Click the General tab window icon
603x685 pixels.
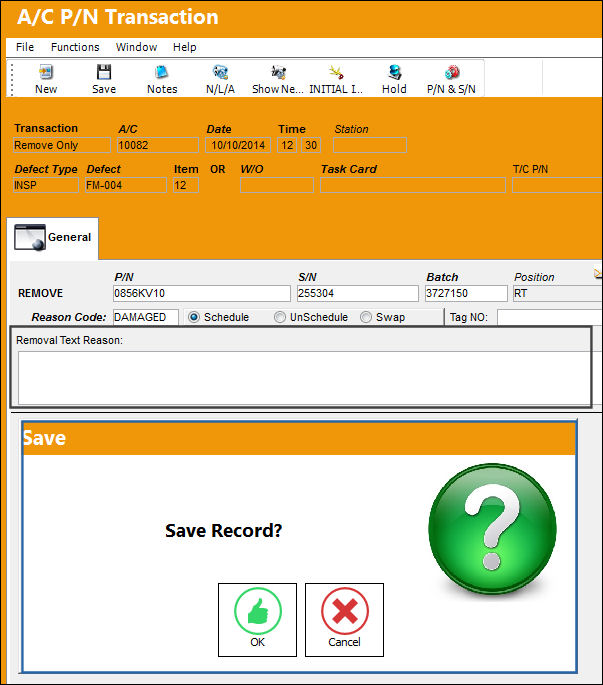pos(30,237)
